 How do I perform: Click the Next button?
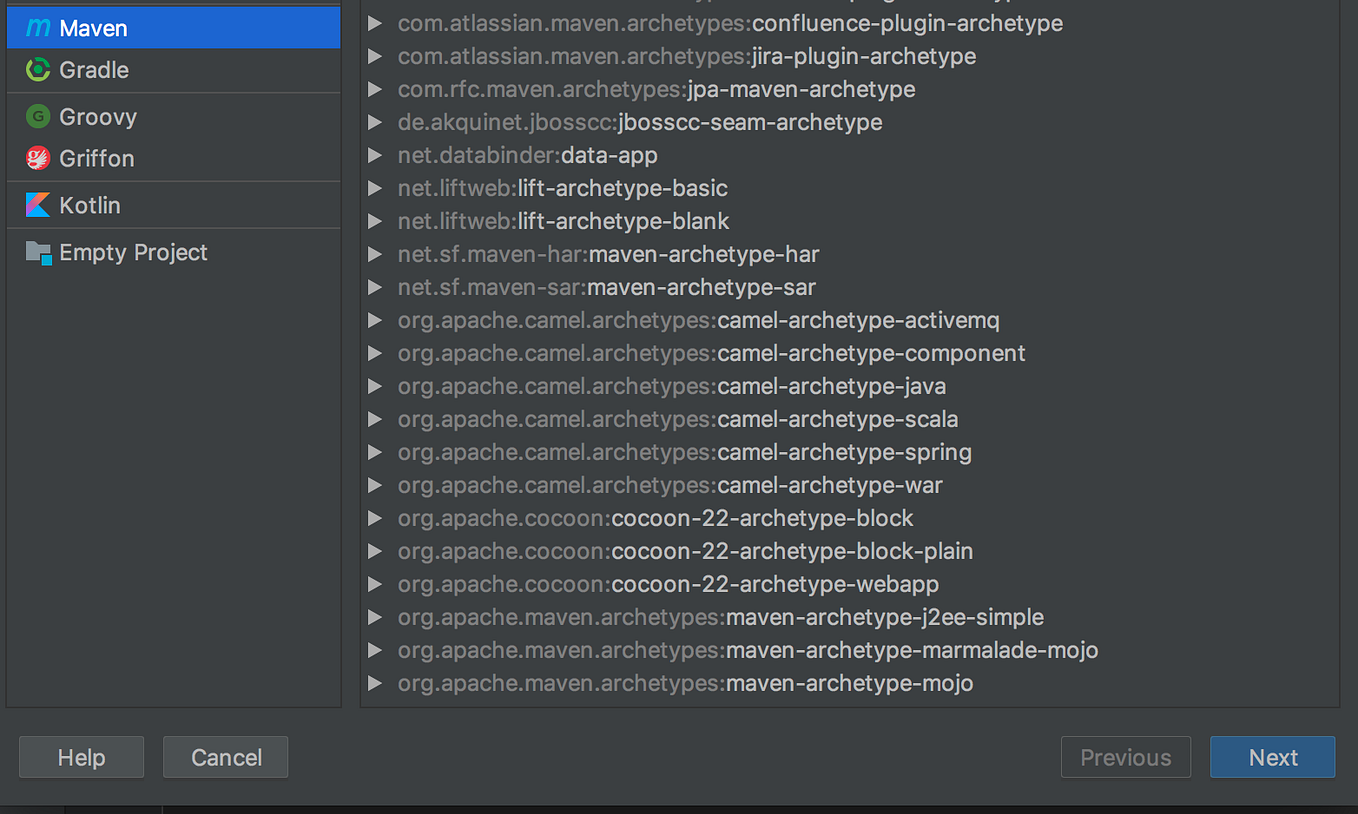[x=1272, y=757]
